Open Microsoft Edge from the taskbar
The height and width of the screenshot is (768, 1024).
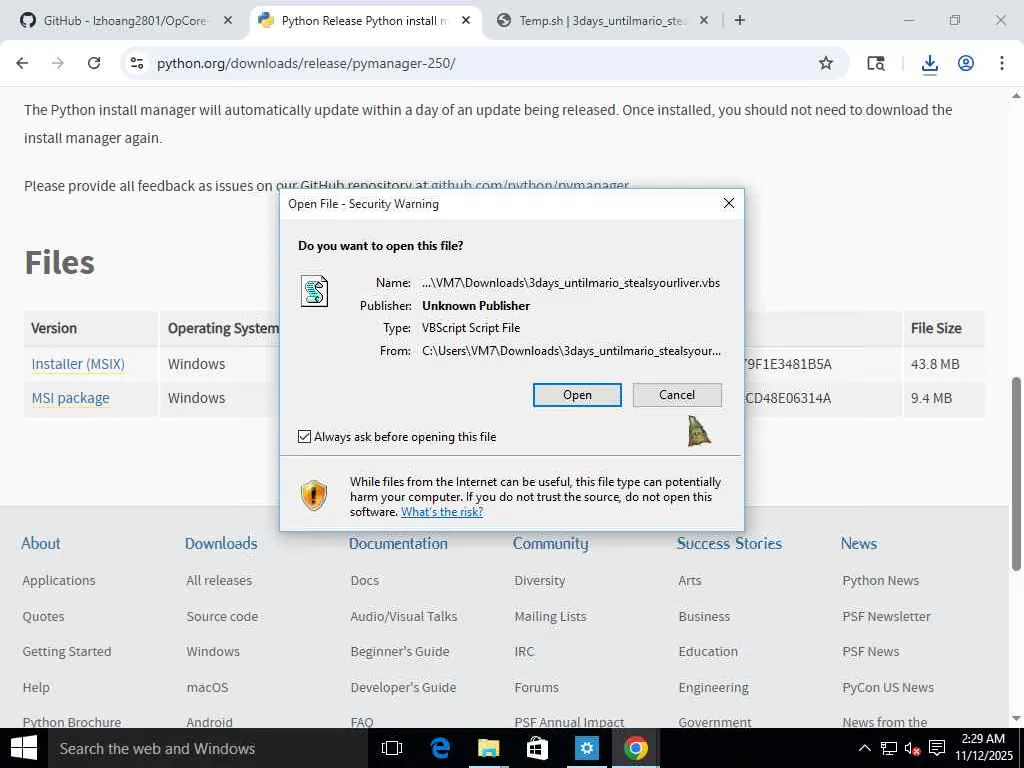(440, 748)
